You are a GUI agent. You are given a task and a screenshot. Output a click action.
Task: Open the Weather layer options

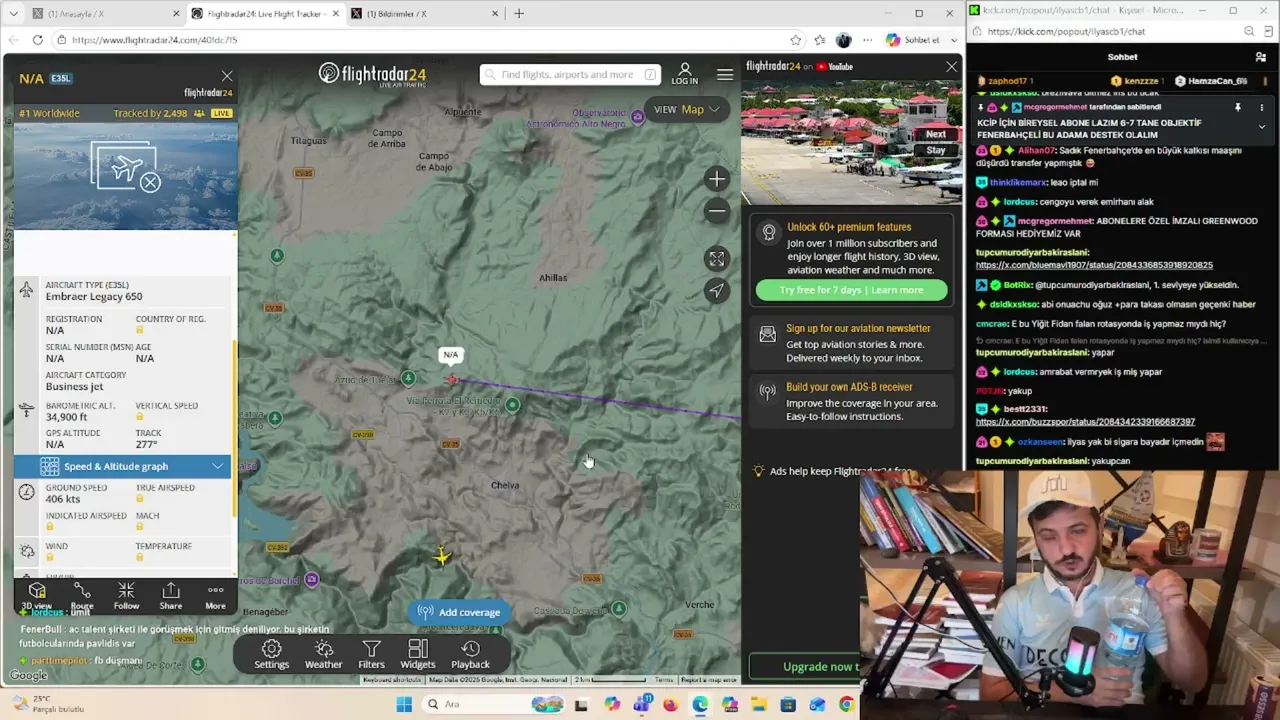tap(323, 655)
